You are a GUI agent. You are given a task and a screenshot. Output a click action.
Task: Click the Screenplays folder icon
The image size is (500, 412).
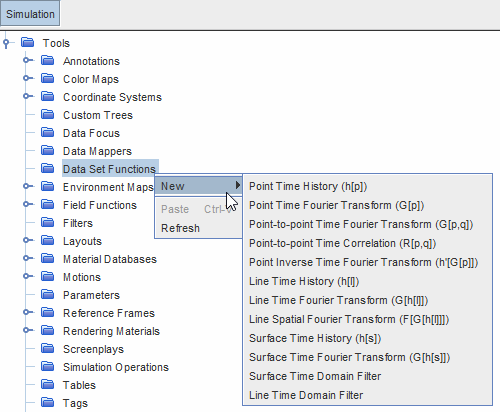(x=48, y=348)
